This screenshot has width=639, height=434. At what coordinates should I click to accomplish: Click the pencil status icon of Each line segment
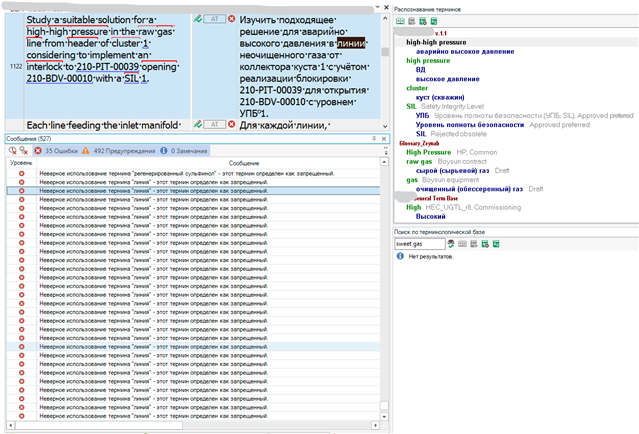tap(198, 124)
